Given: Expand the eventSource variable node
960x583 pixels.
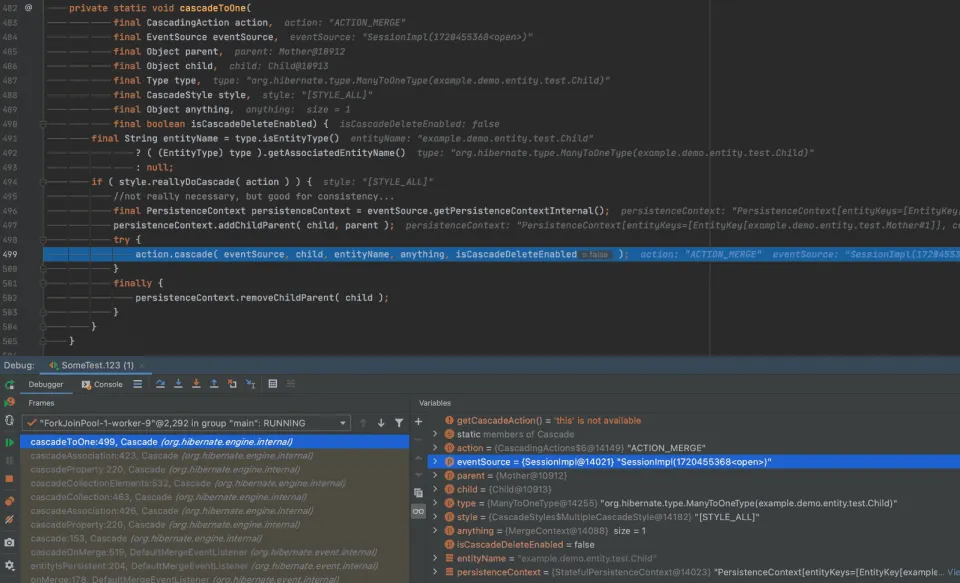Looking at the screenshot, I should [x=435, y=462].
